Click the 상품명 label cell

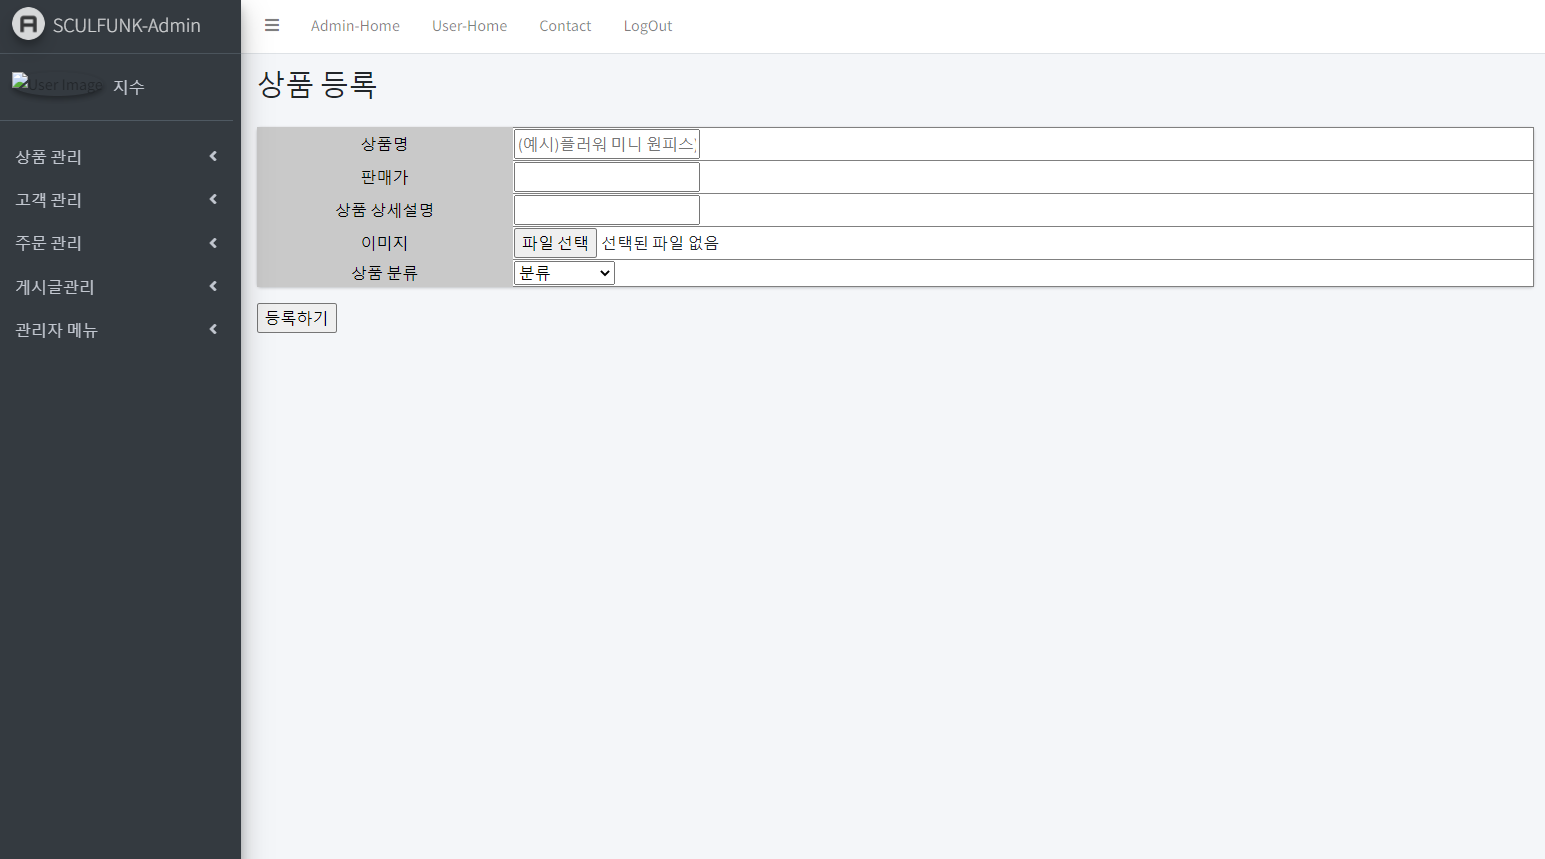[385, 144]
